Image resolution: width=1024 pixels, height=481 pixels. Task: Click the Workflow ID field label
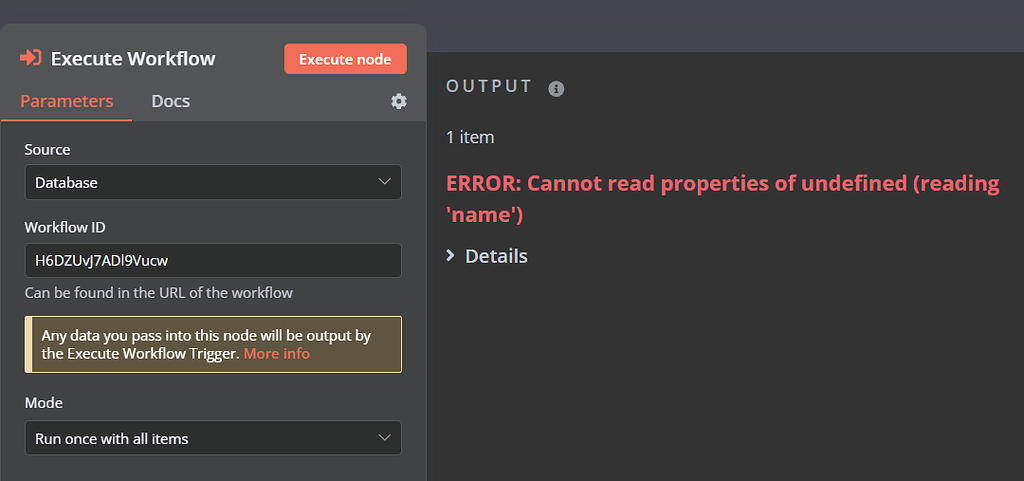click(x=65, y=227)
